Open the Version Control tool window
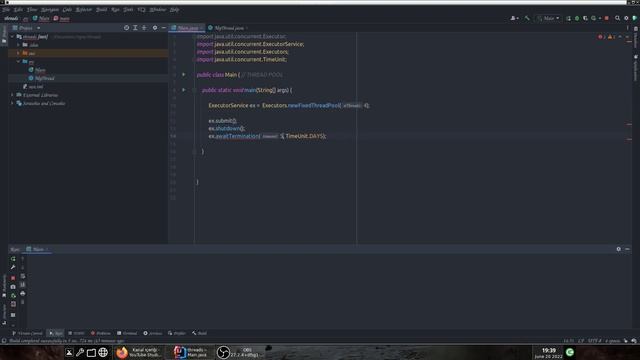This screenshot has width=640, height=360. 27,333
